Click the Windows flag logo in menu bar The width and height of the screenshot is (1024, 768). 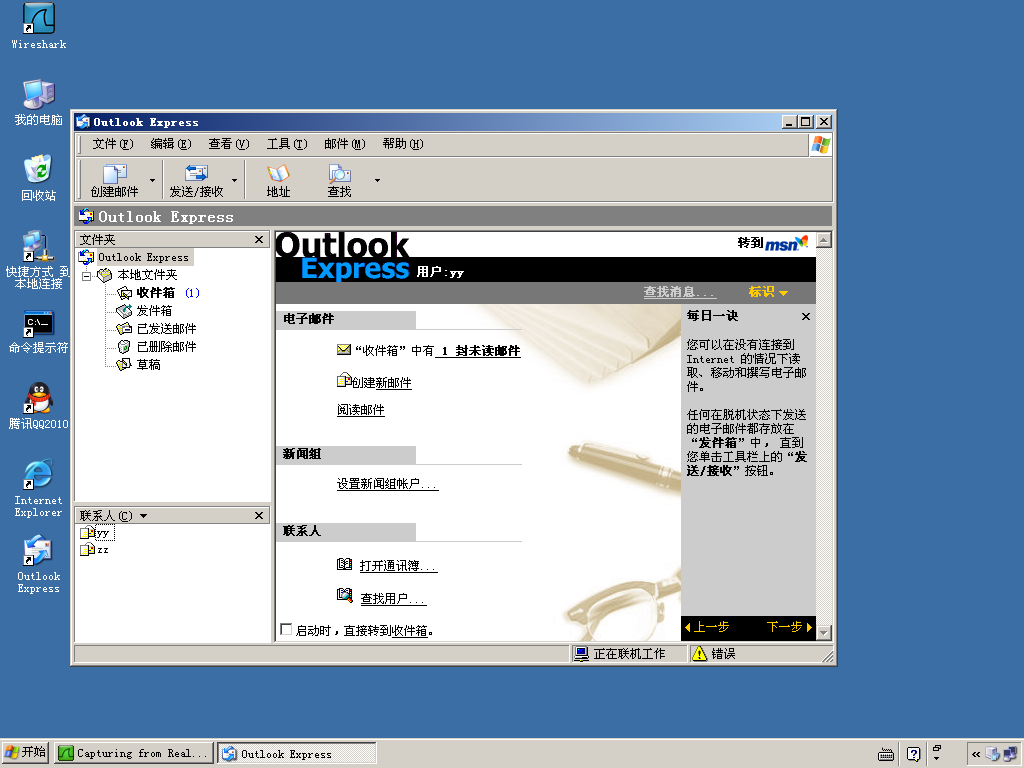(x=821, y=145)
